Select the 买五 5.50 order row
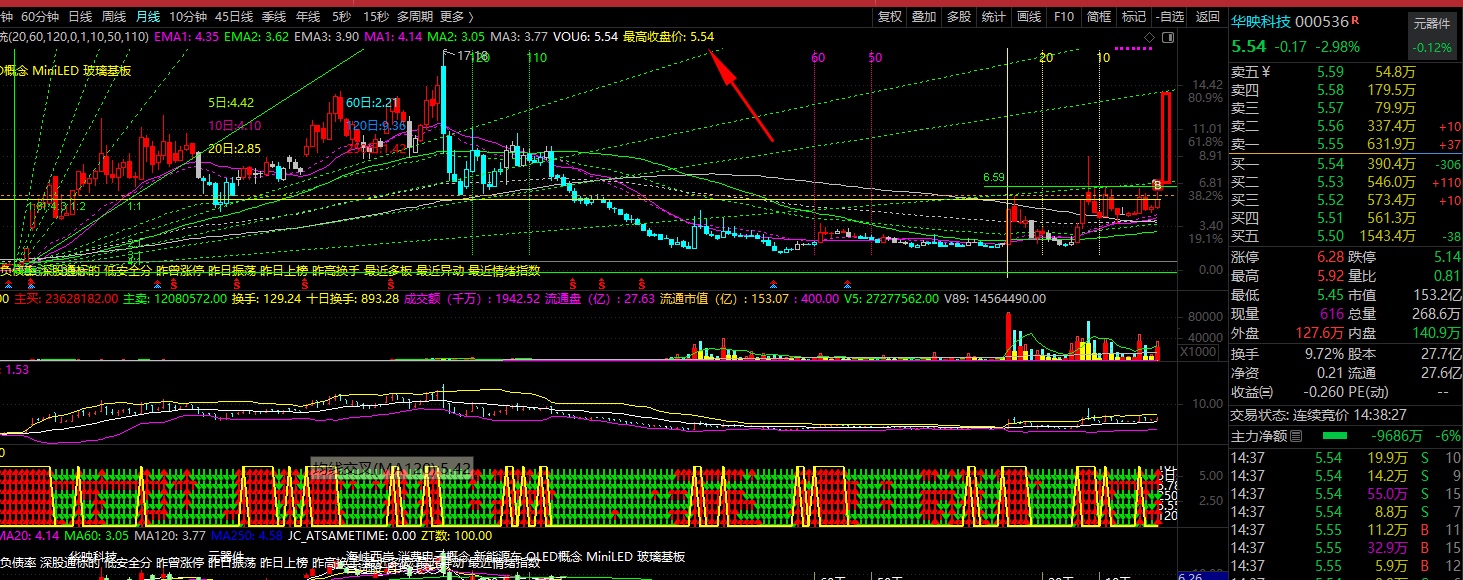Screen dimensions: 1463x580 pos(1344,236)
